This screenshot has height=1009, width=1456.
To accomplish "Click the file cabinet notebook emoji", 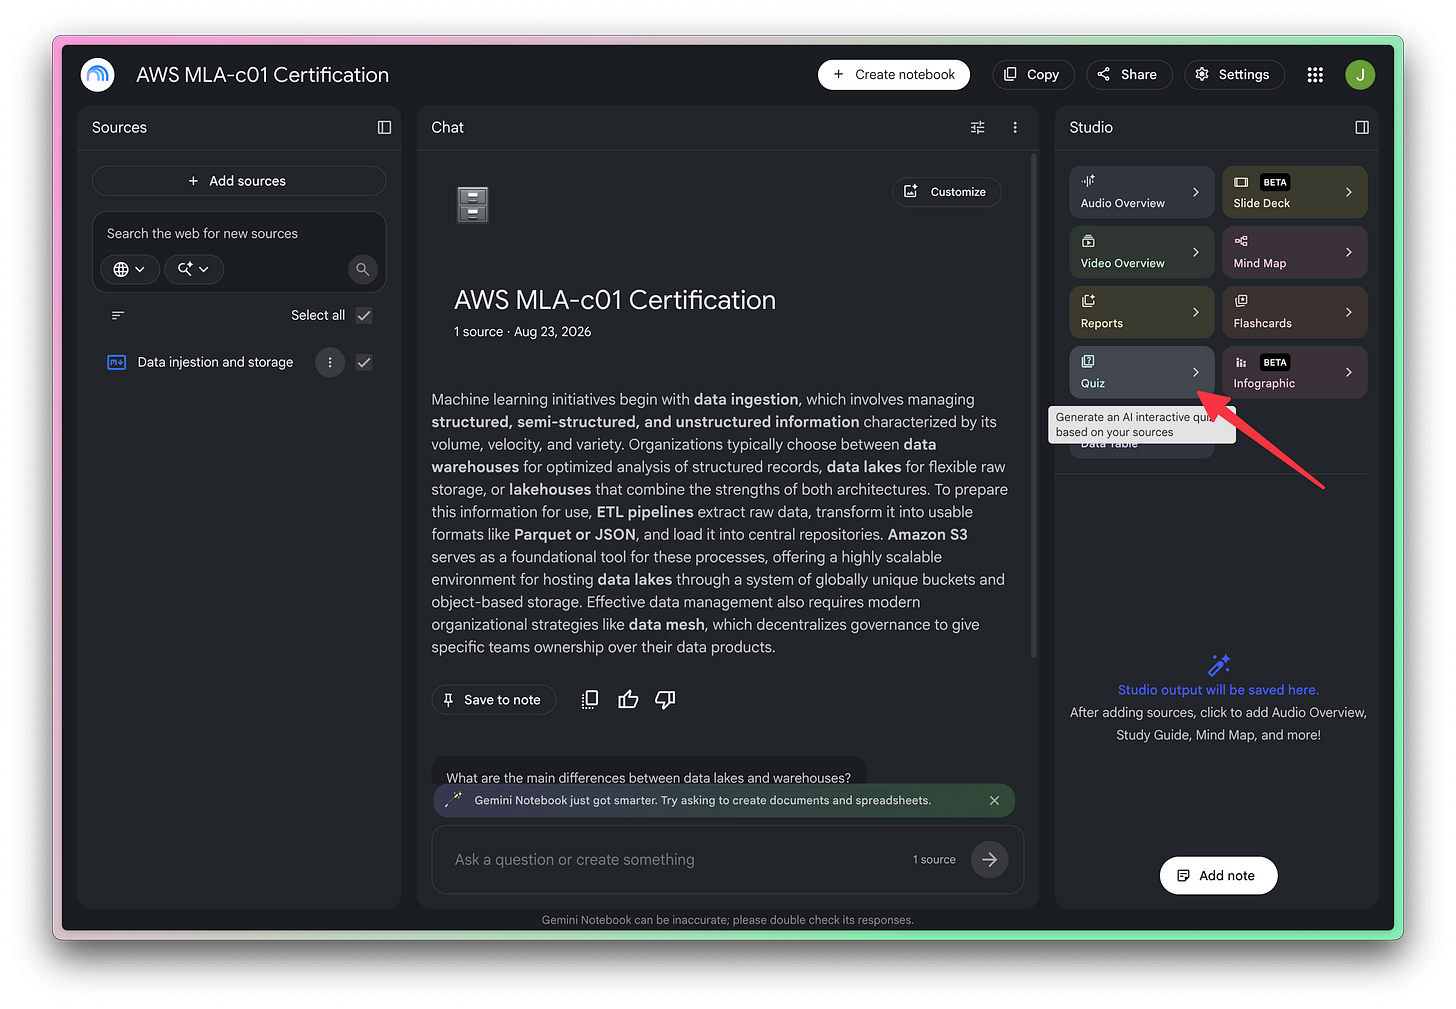I will 472,204.
